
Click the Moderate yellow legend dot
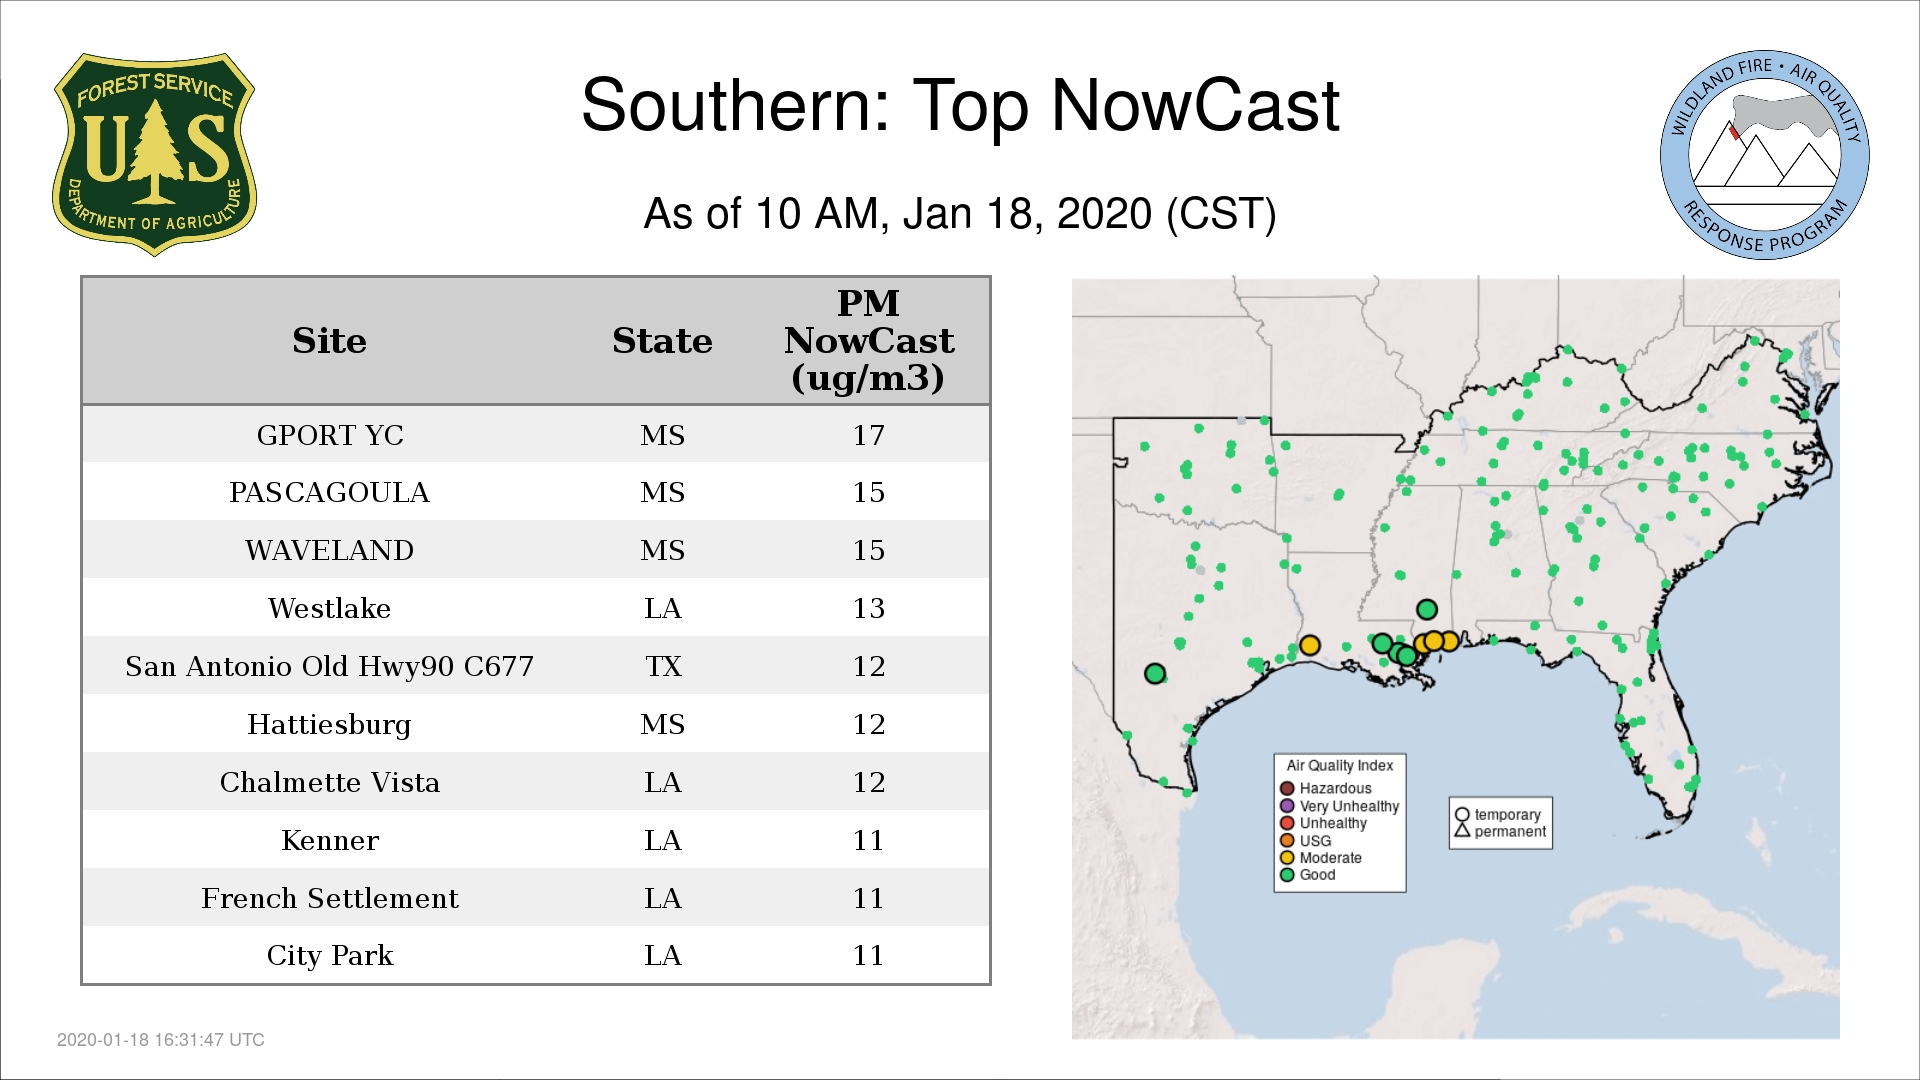(x=1288, y=858)
